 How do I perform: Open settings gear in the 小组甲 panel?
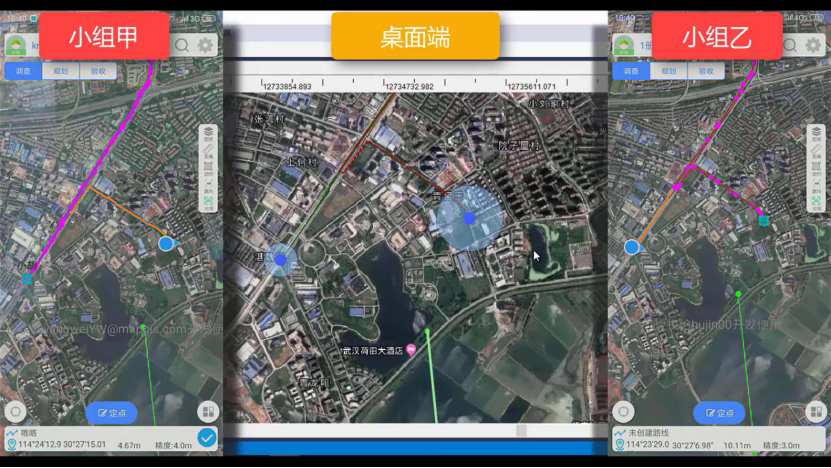pyautogui.click(x=206, y=45)
